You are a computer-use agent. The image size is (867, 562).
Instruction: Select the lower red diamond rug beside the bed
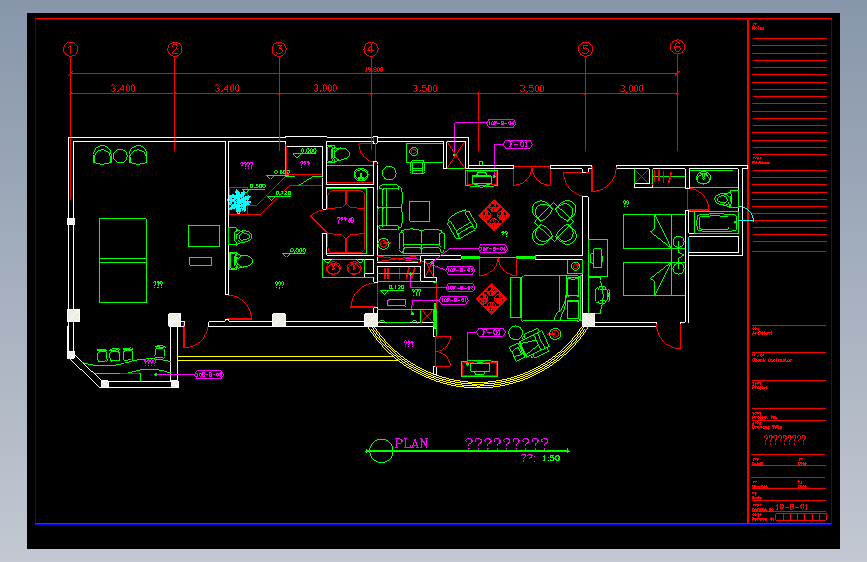point(491,299)
